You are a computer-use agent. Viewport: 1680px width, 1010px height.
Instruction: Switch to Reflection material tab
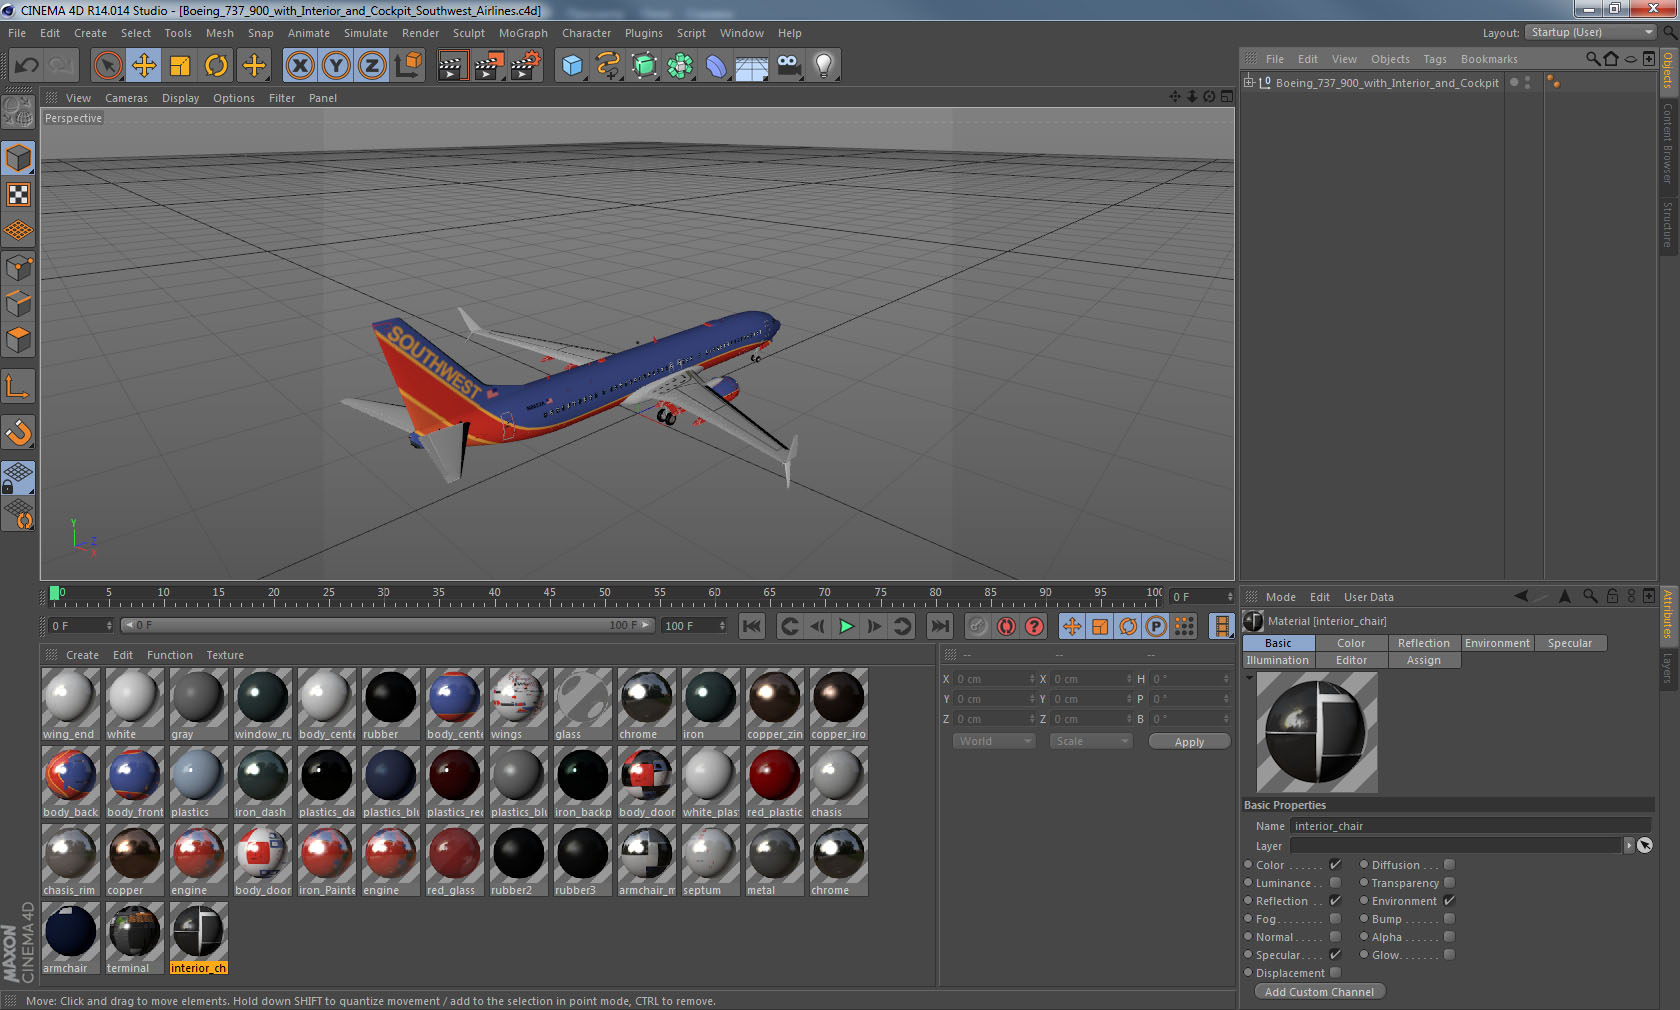point(1423,643)
